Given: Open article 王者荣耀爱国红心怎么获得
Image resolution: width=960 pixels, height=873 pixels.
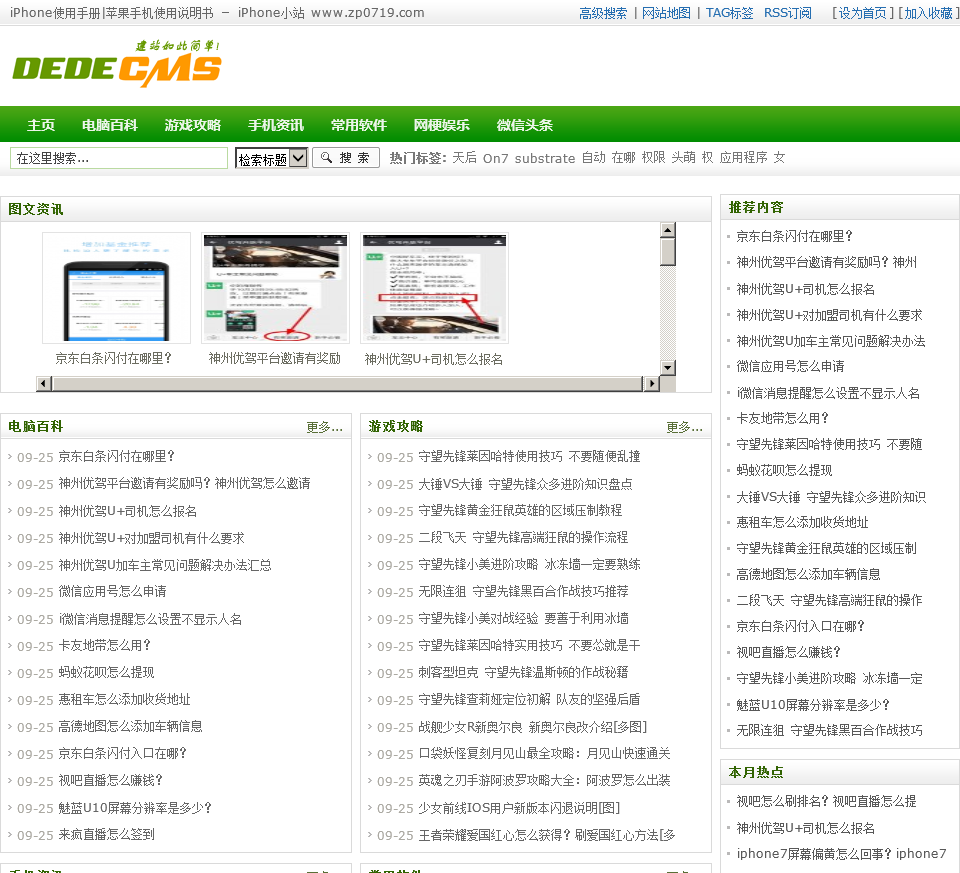Looking at the screenshot, I should tap(547, 834).
